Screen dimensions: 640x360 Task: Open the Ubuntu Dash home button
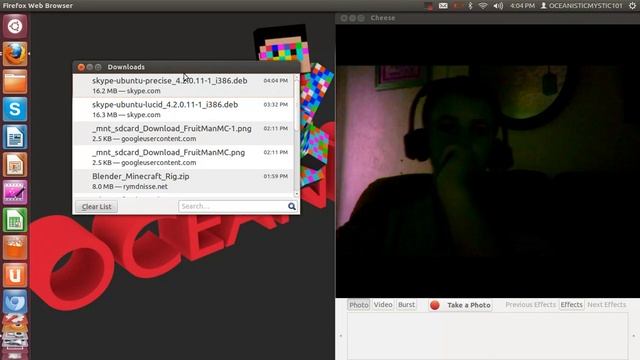click(15, 27)
